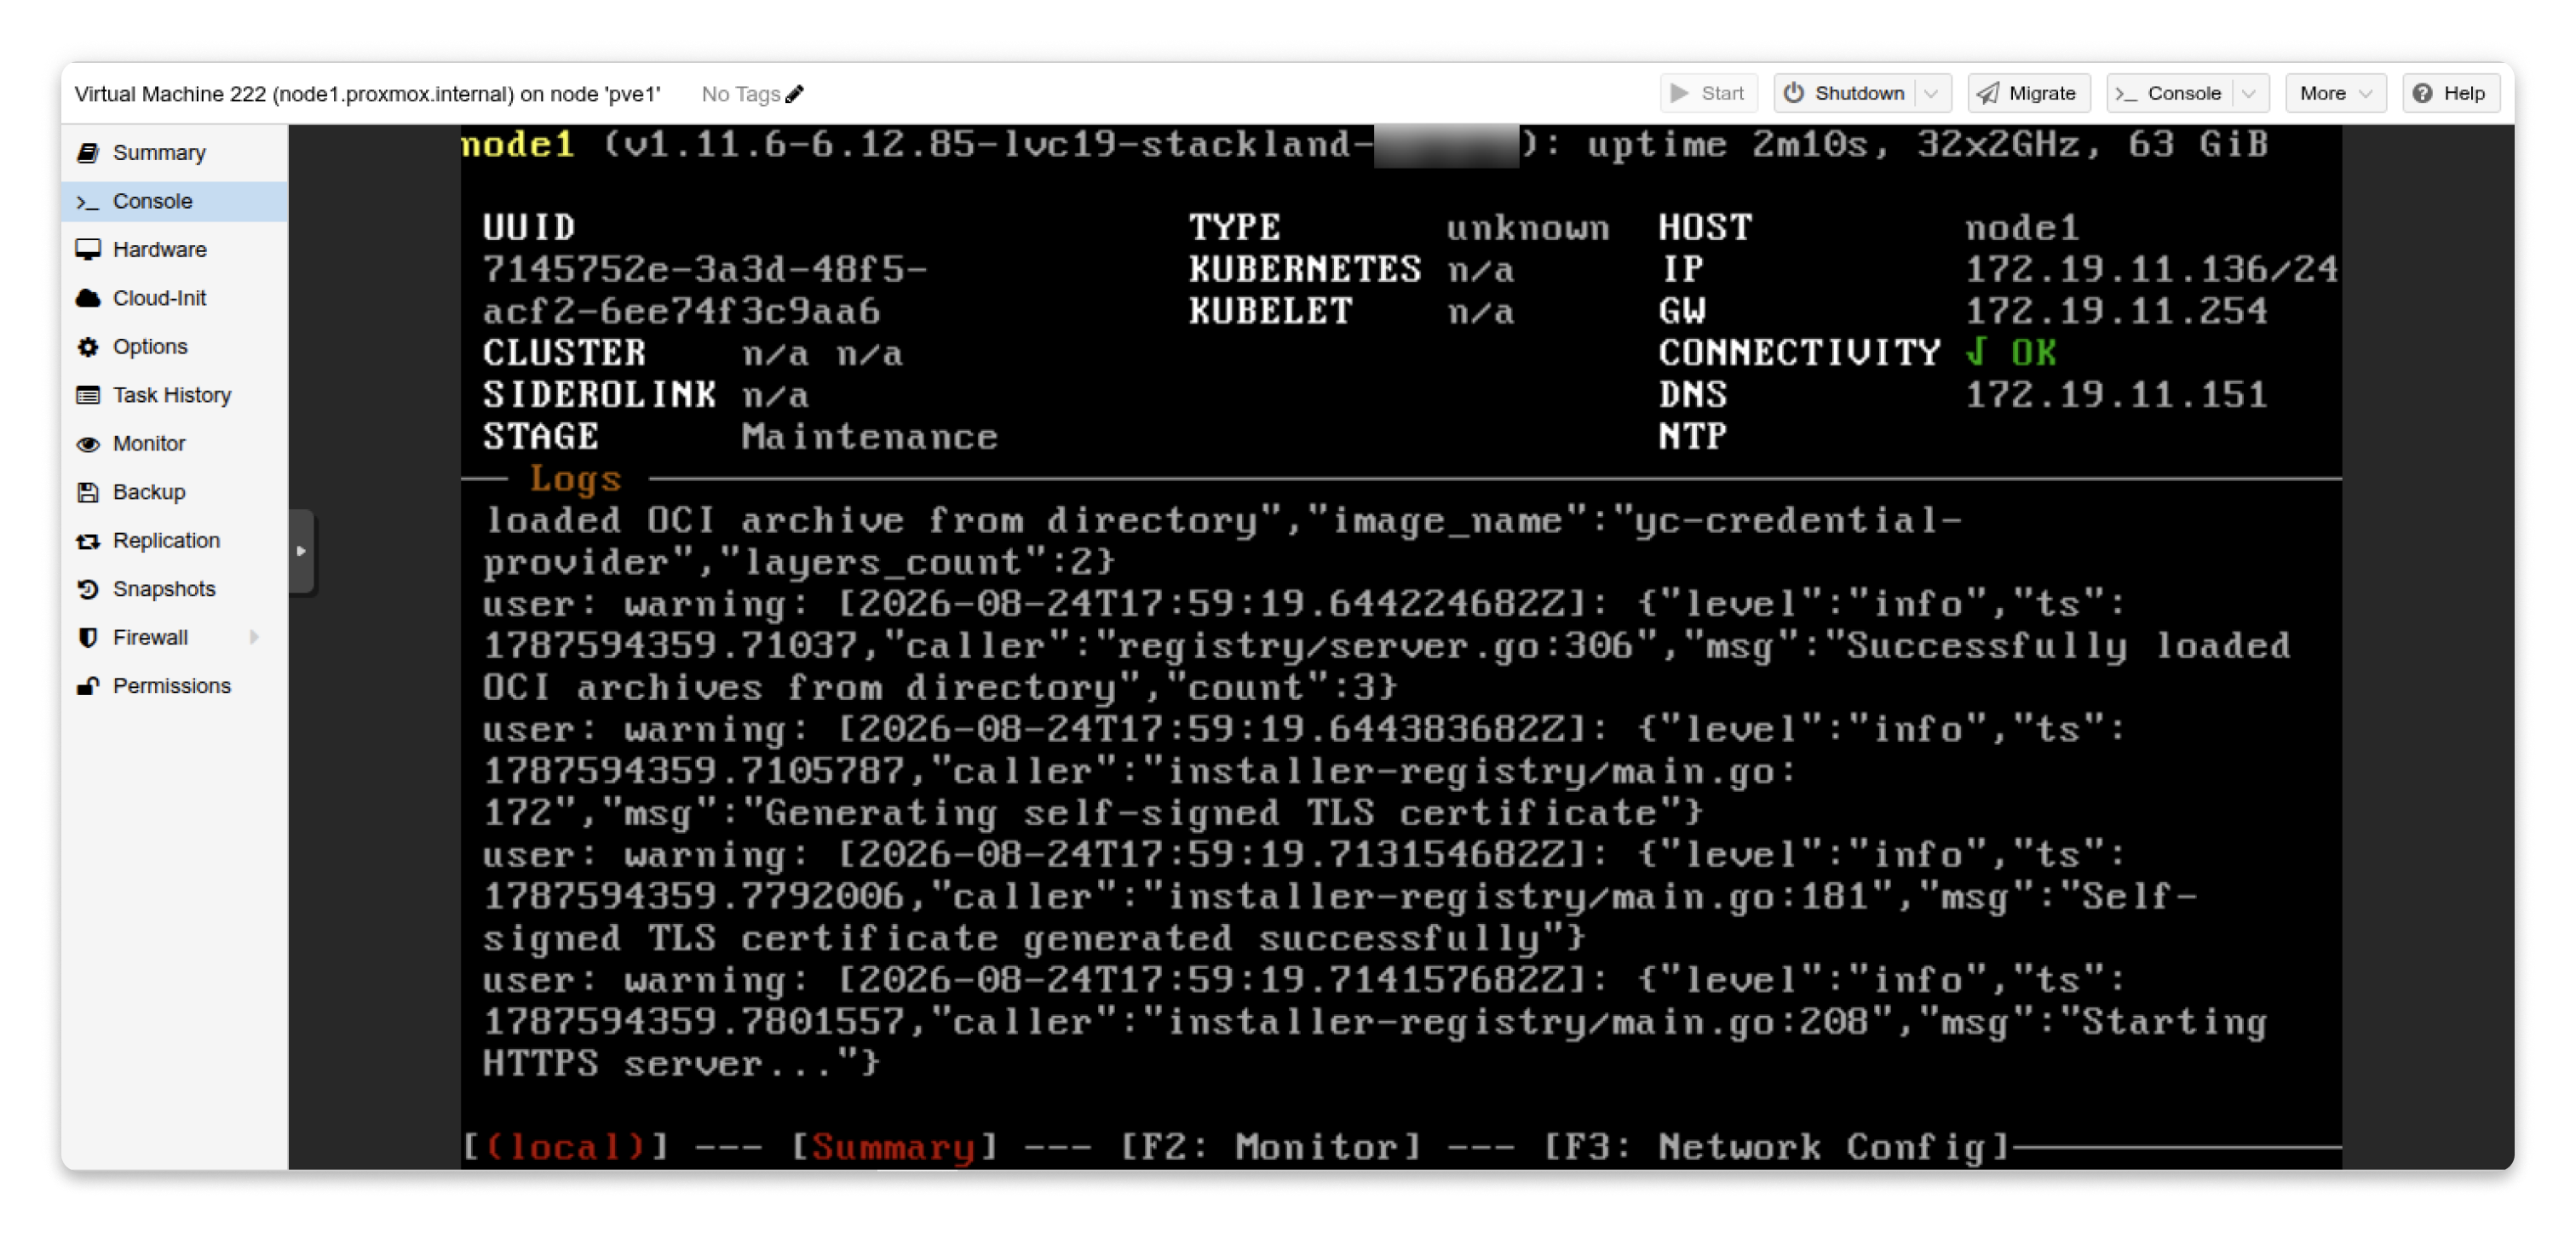Viewport: 2576px width, 1233px height.
Task: Click the DNS value 172.19.11.151
Action: 2116,395
